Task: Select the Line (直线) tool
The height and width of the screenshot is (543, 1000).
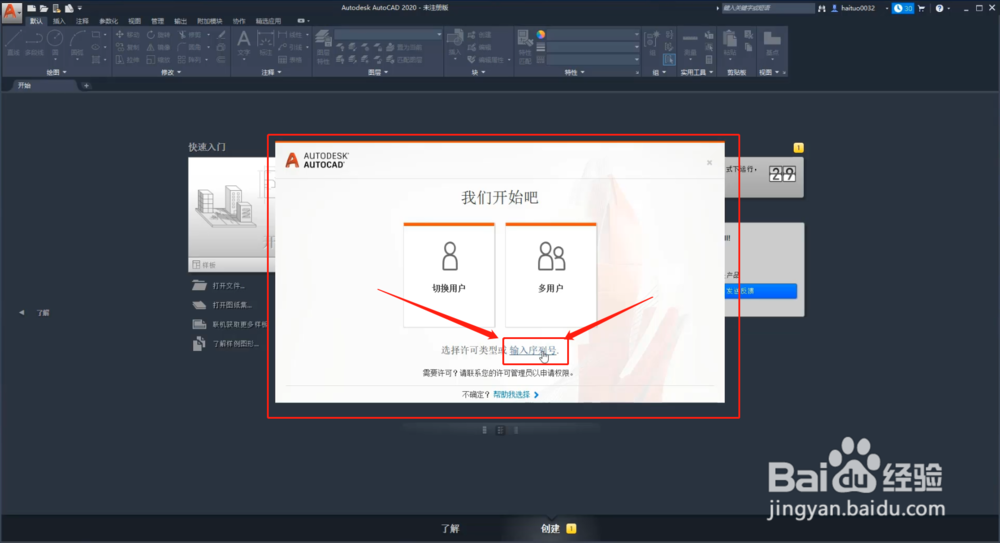Action: tap(13, 43)
